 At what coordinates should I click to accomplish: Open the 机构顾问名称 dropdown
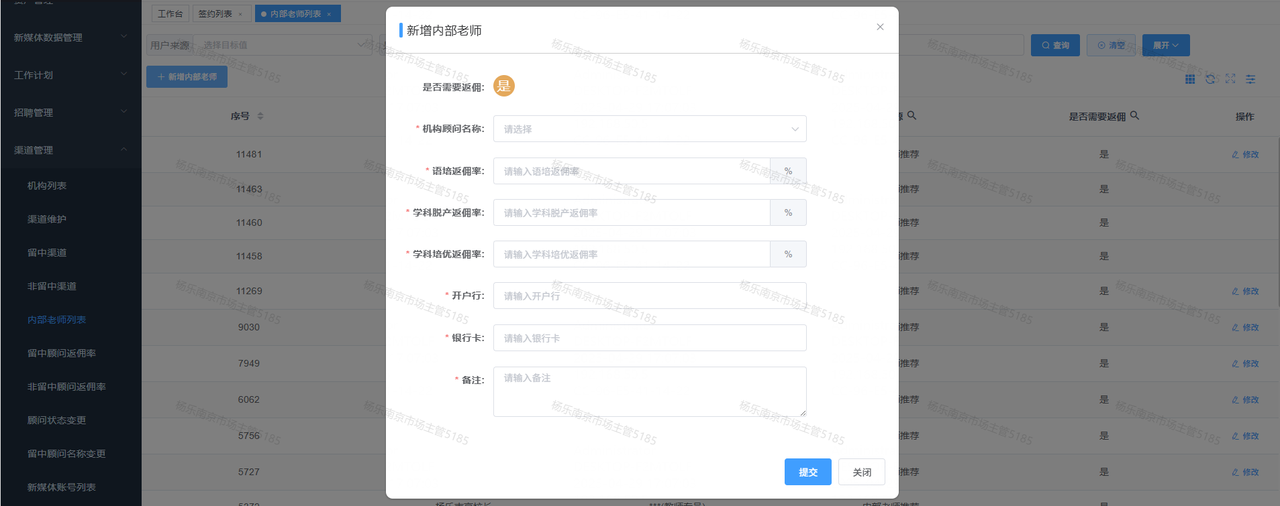649,129
